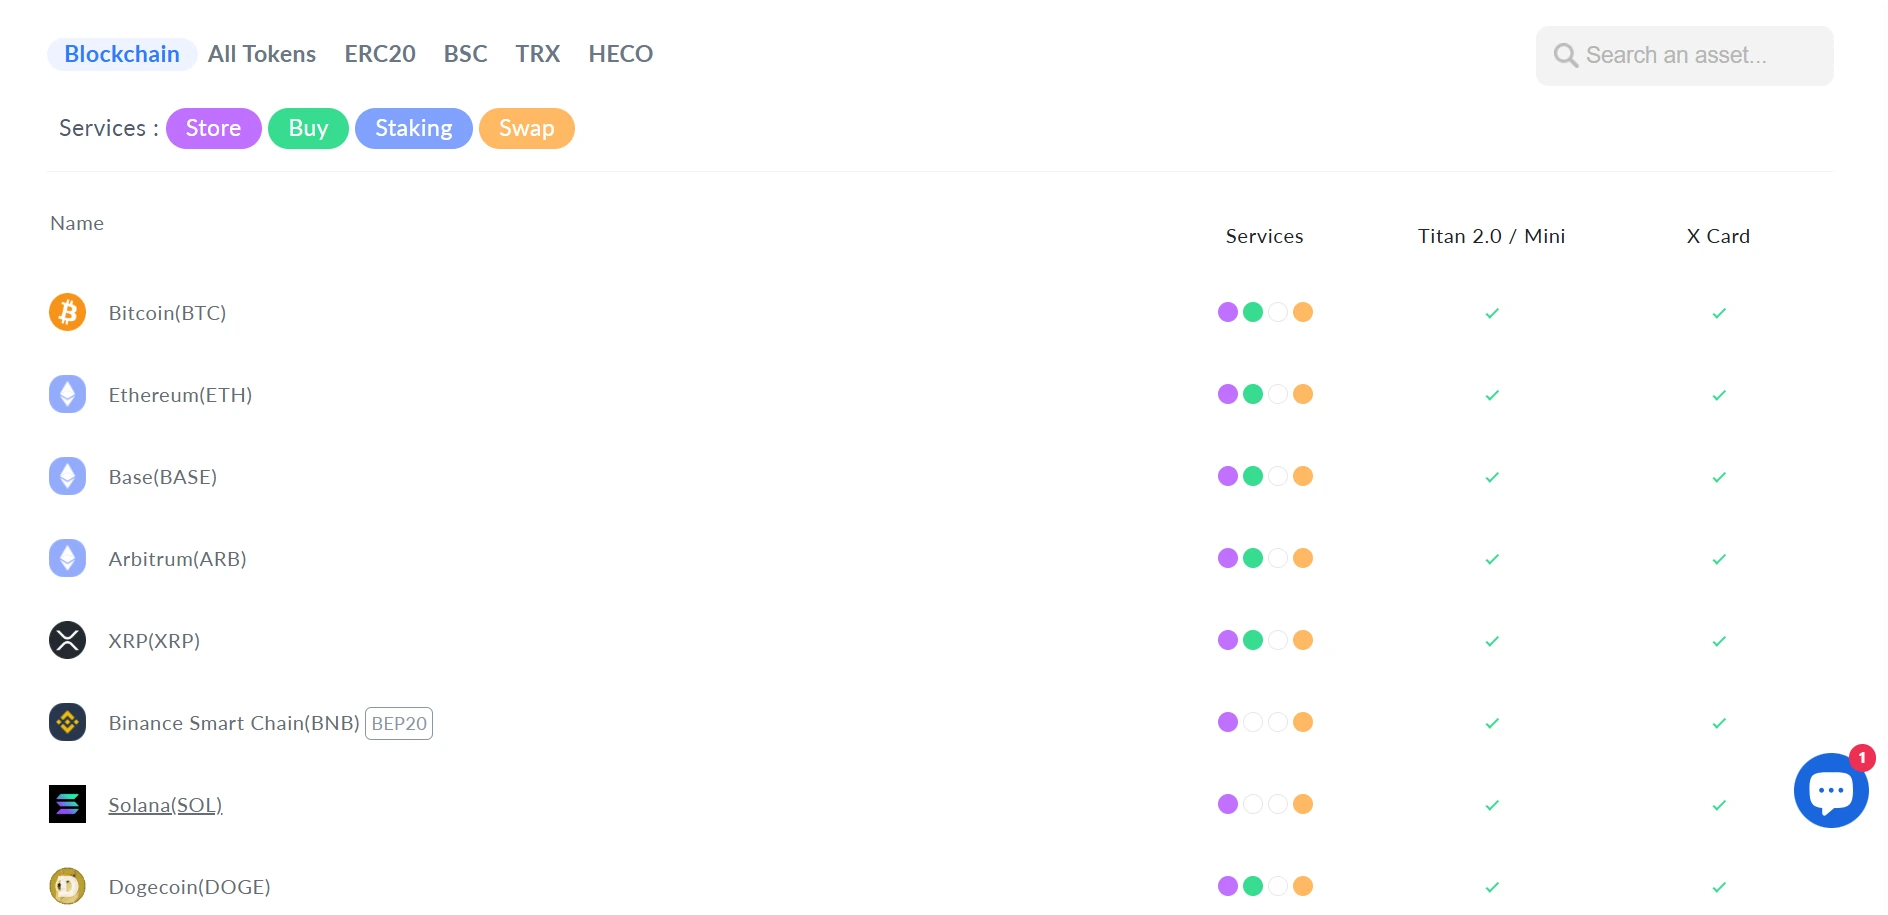Click the BEP20 tag badge
This screenshot has width=1888, height=915.
pos(399,723)
